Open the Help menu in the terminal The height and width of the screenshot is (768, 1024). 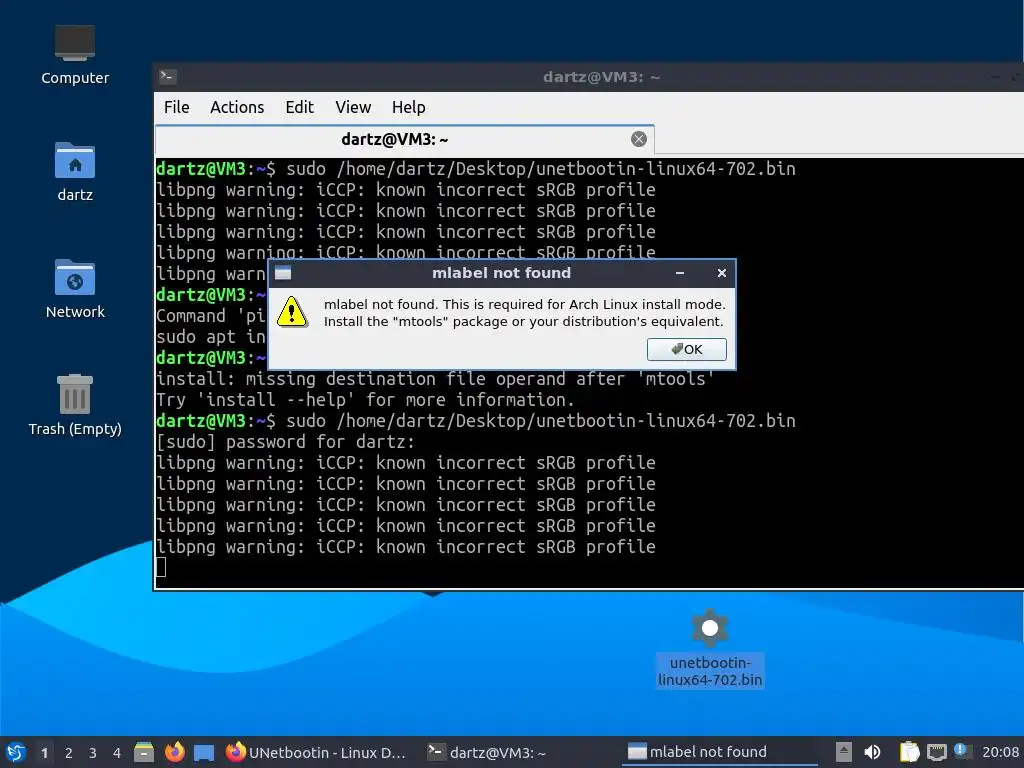coord(409,107)
